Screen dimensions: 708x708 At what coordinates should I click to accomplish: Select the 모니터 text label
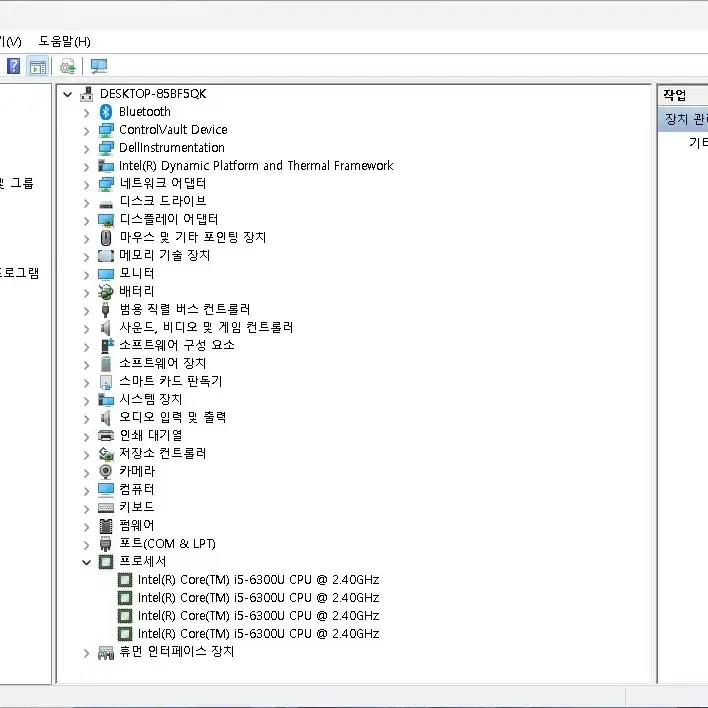pos(137,273)
